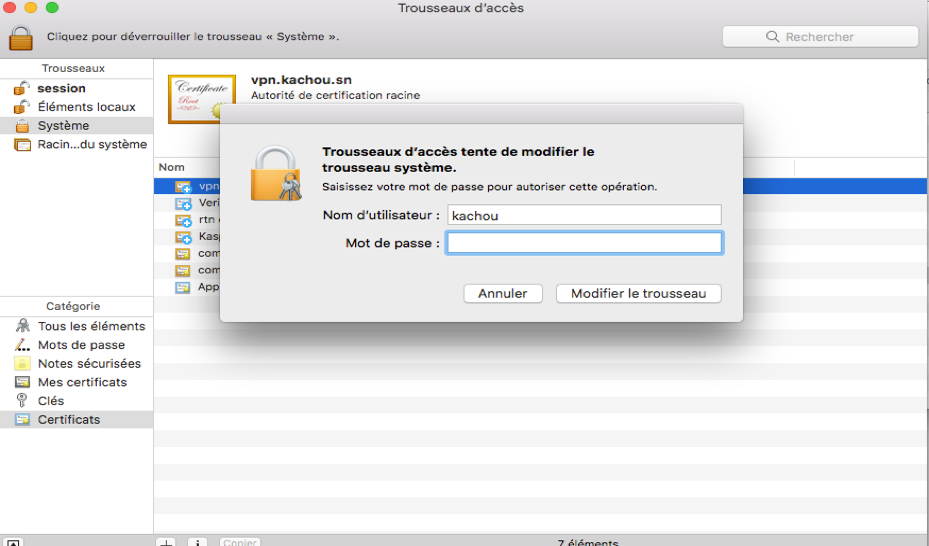The height and width of the screenshot is (546, 929).
Task: Click the magnifying glass search icon
Action: [772, 37]
